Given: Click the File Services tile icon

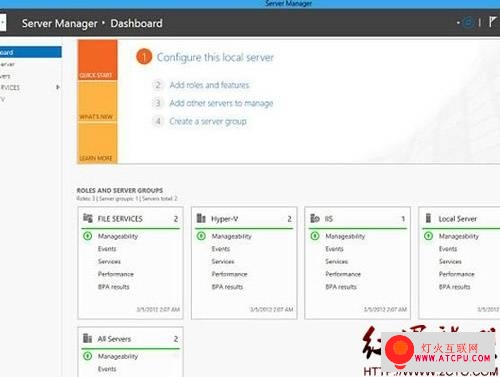Looking at the screenshot, I should (88, 218).
